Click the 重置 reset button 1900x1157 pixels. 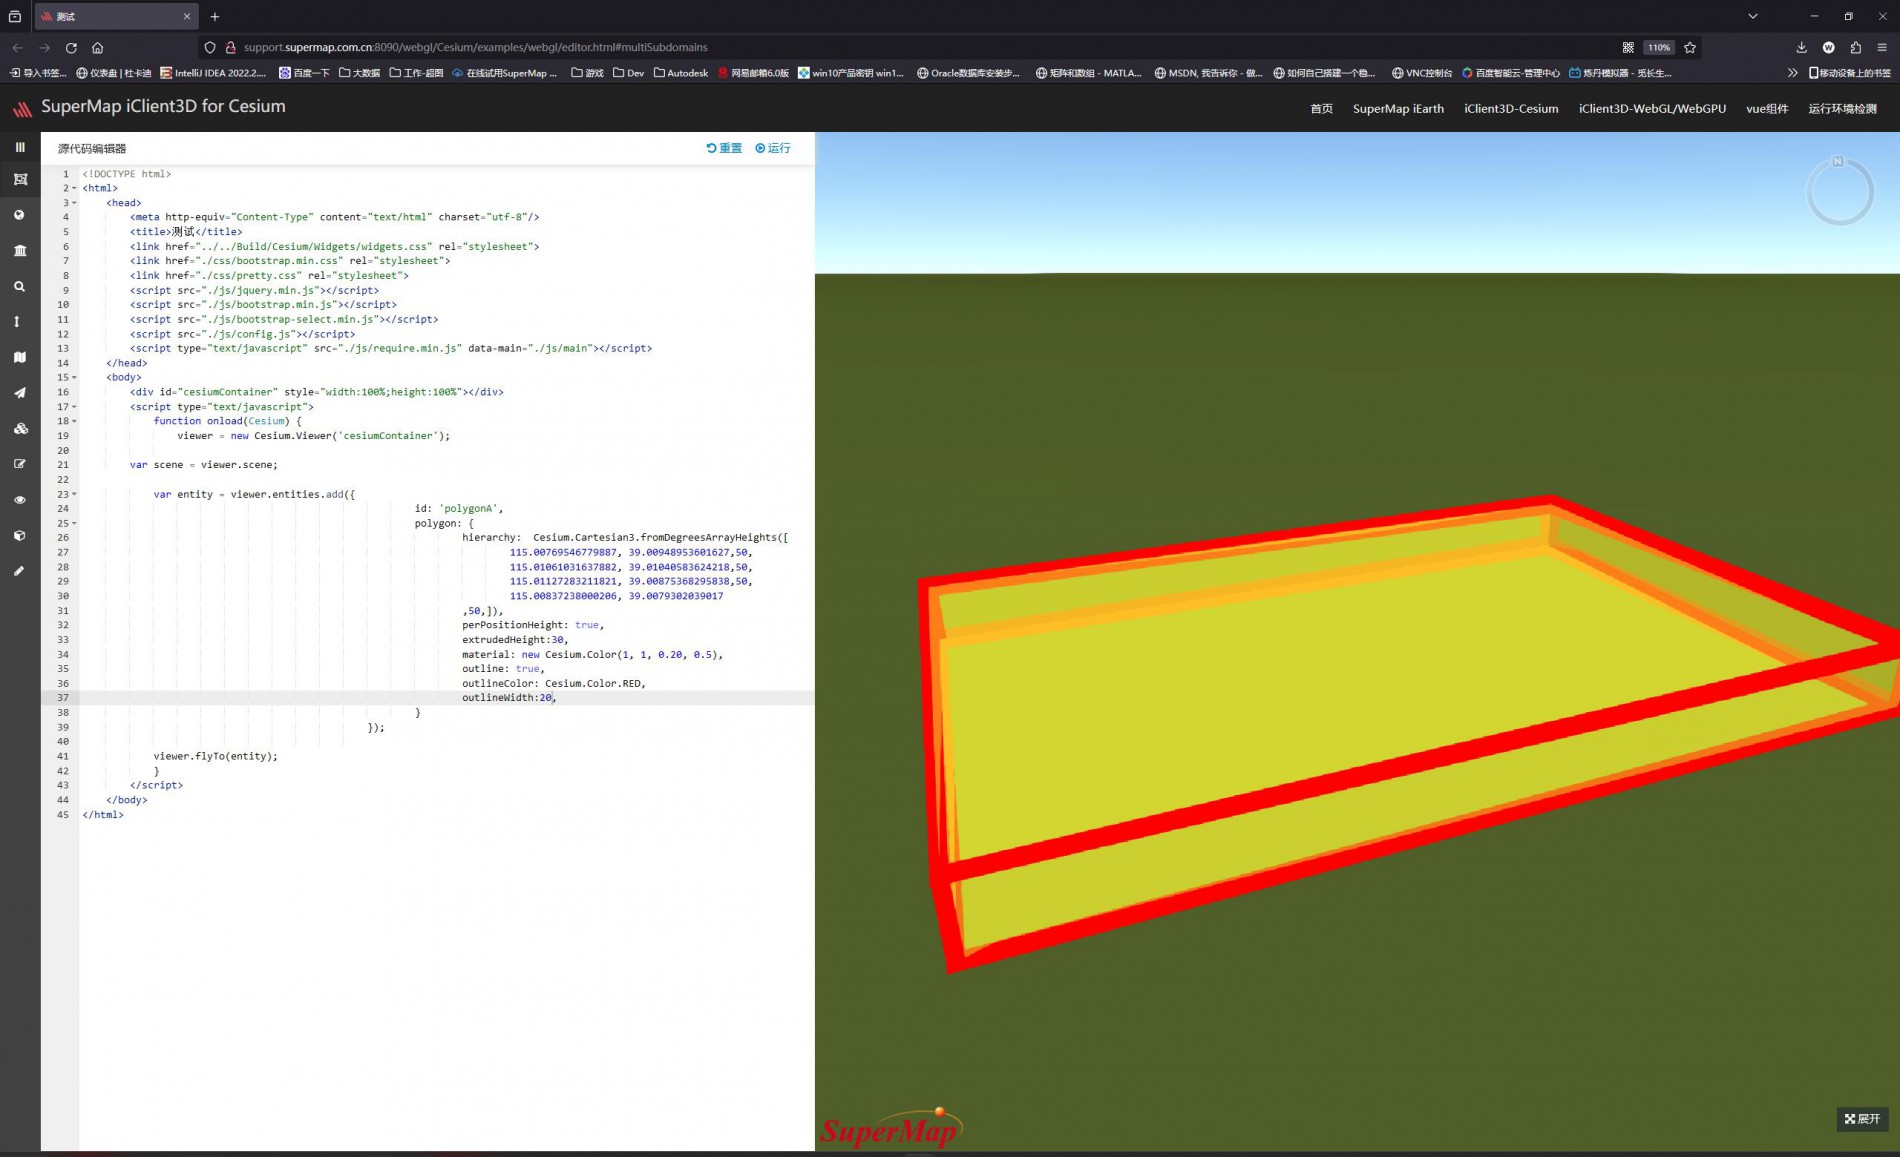[x=724, y=148]
